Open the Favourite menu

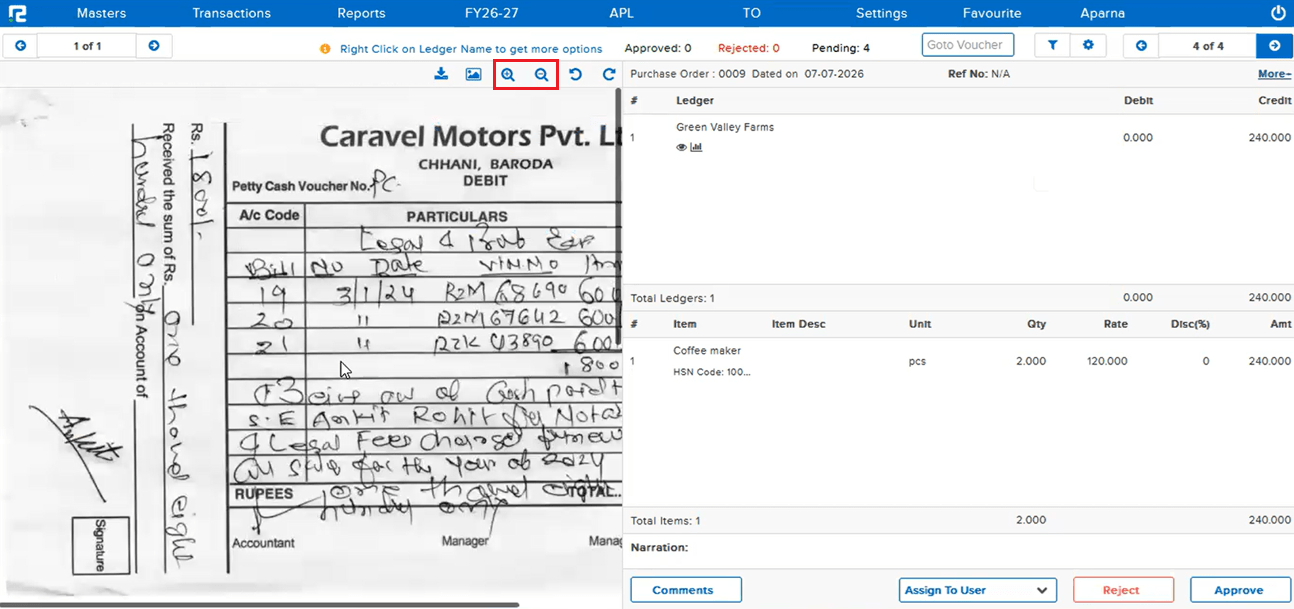(x=992, y=13)
